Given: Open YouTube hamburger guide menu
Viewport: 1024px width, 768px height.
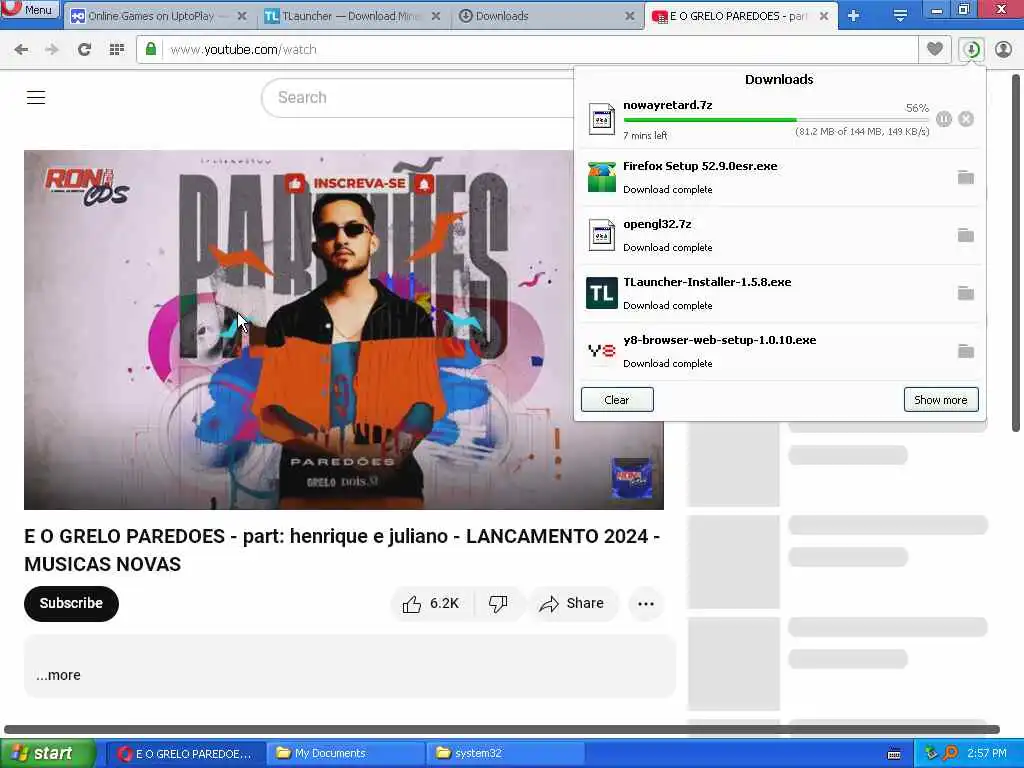Looking at the screenshot, I should (36, 97).
